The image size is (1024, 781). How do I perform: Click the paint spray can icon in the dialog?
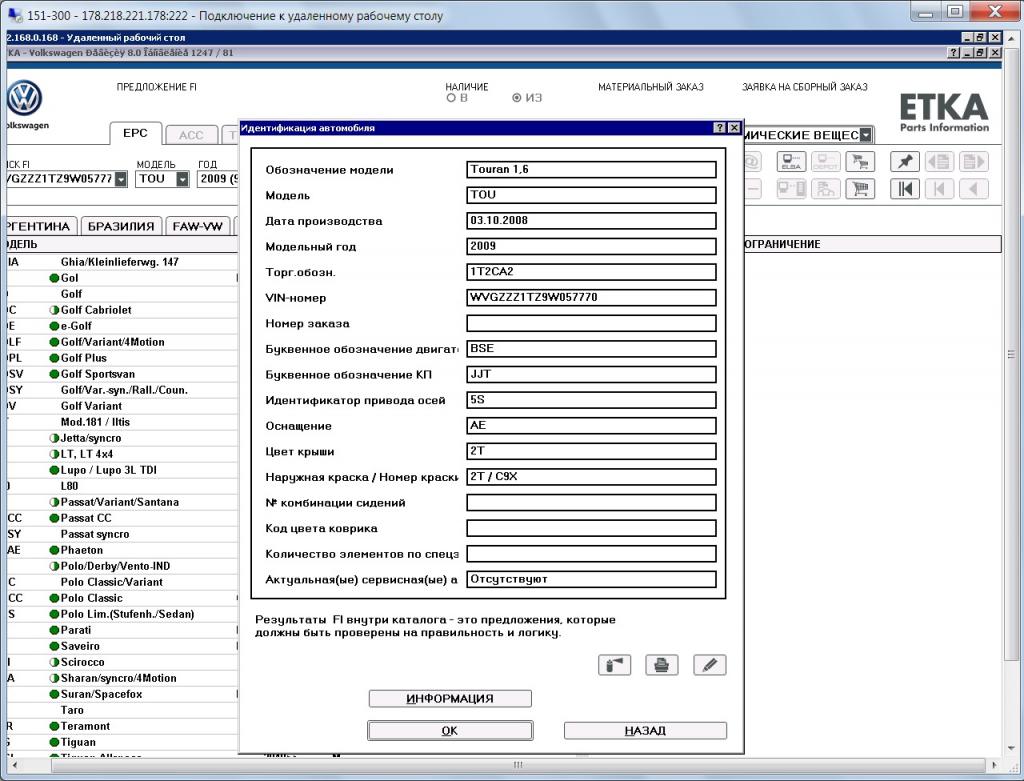point(615,665)
